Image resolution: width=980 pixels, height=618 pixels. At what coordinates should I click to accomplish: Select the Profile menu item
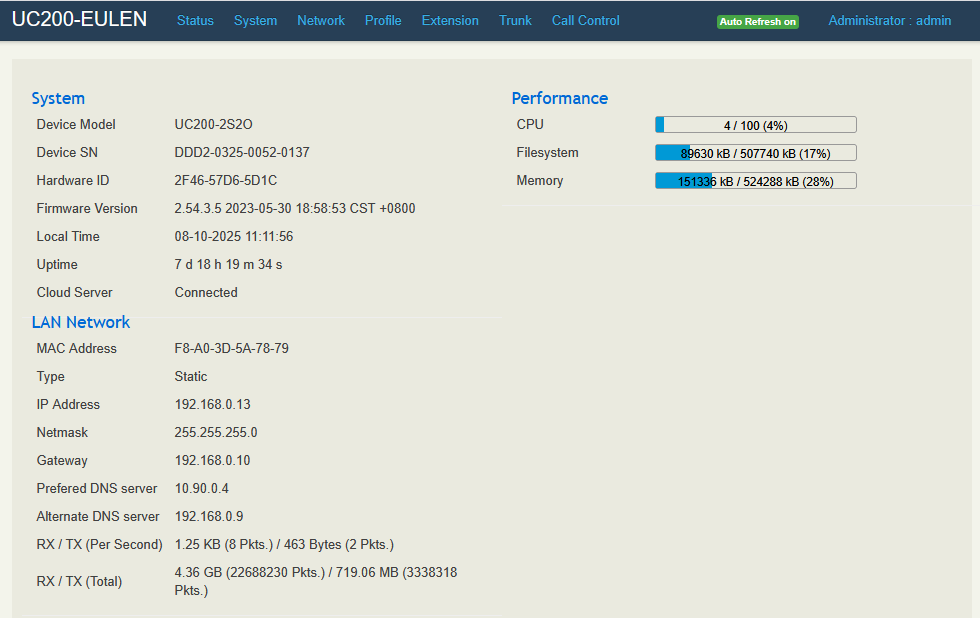(383, 20)
